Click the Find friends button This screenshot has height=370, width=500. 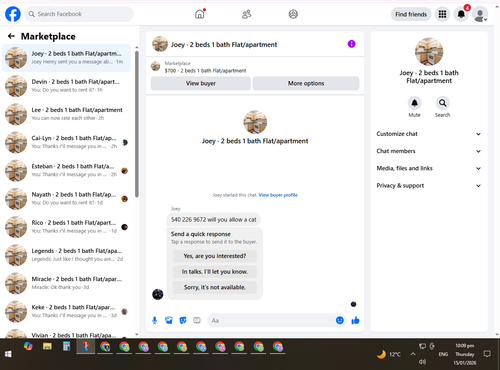(x=411, y=14)
